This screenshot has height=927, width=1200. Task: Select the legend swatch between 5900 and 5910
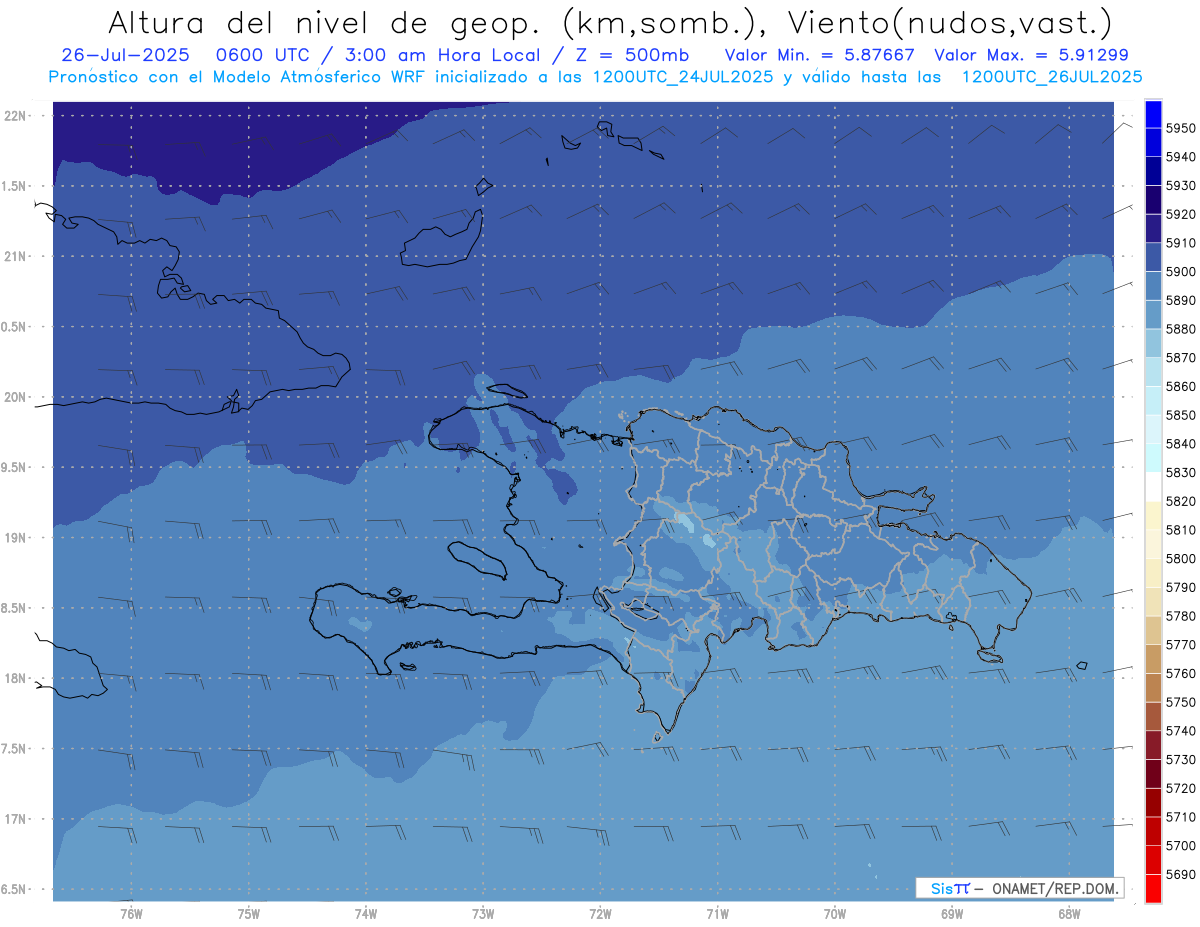[x=1153, y=257]
